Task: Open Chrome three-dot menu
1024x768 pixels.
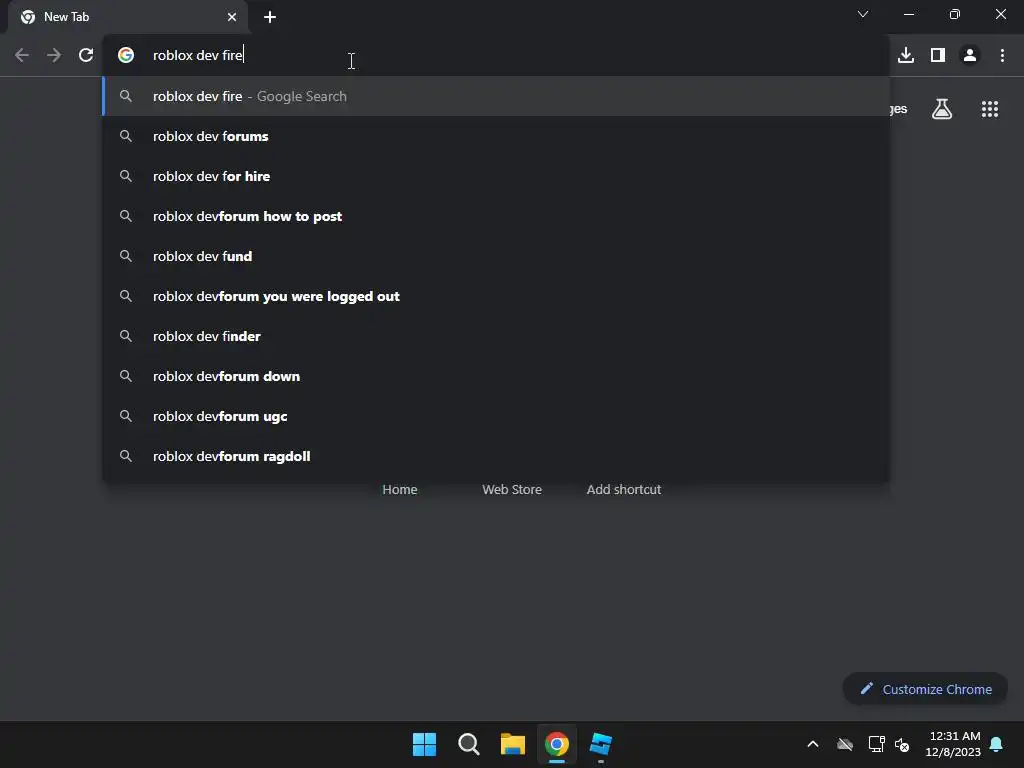Action: click(x=1002, y=56)
